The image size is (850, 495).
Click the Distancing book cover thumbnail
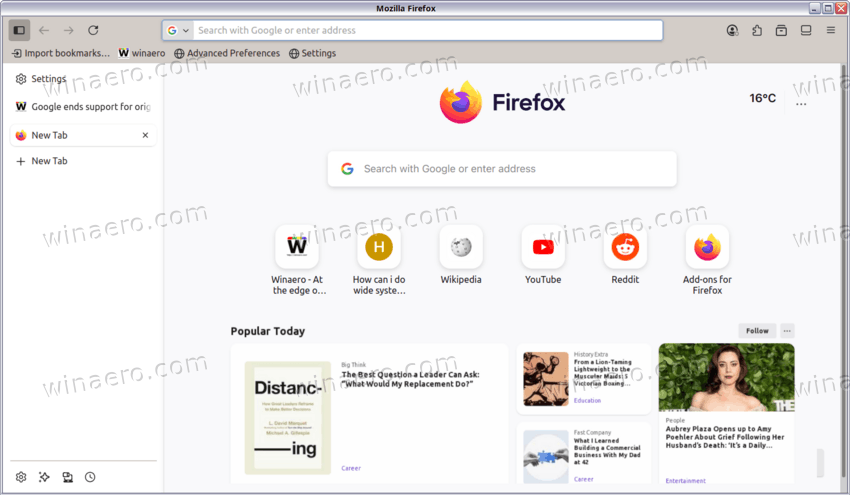coord(288,418)
